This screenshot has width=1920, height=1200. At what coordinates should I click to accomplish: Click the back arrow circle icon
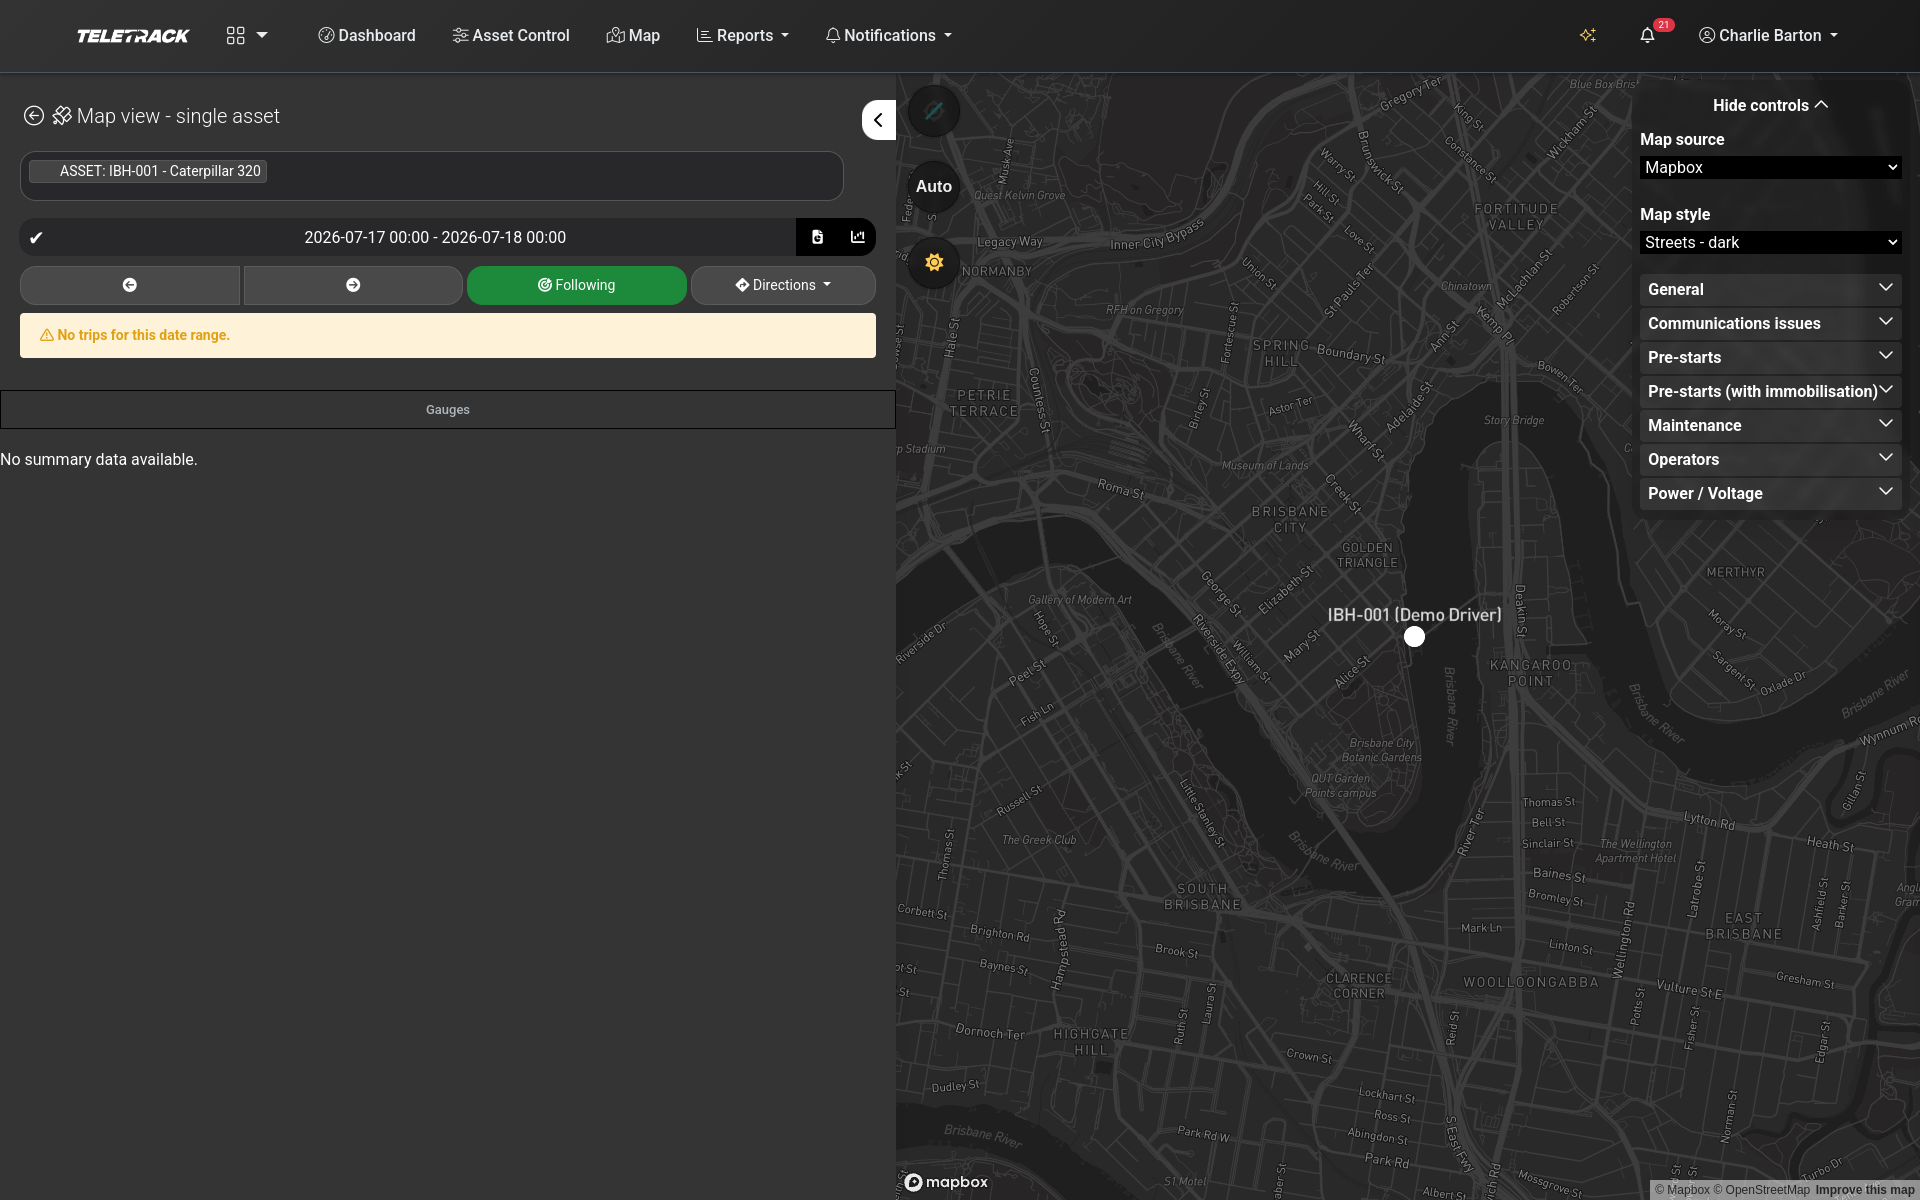point(34,116)
